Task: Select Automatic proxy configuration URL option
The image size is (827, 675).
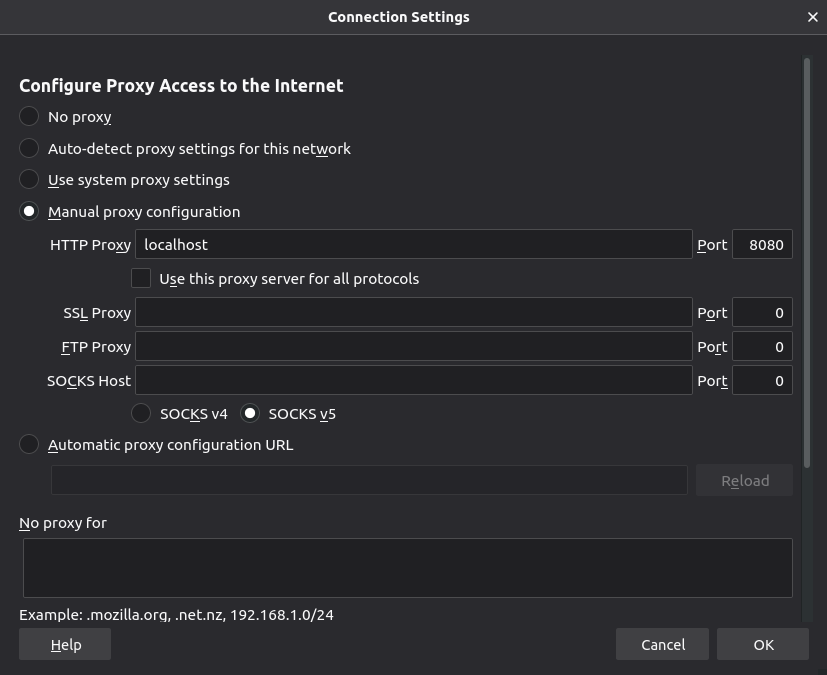Action: [x=30, y=445]
